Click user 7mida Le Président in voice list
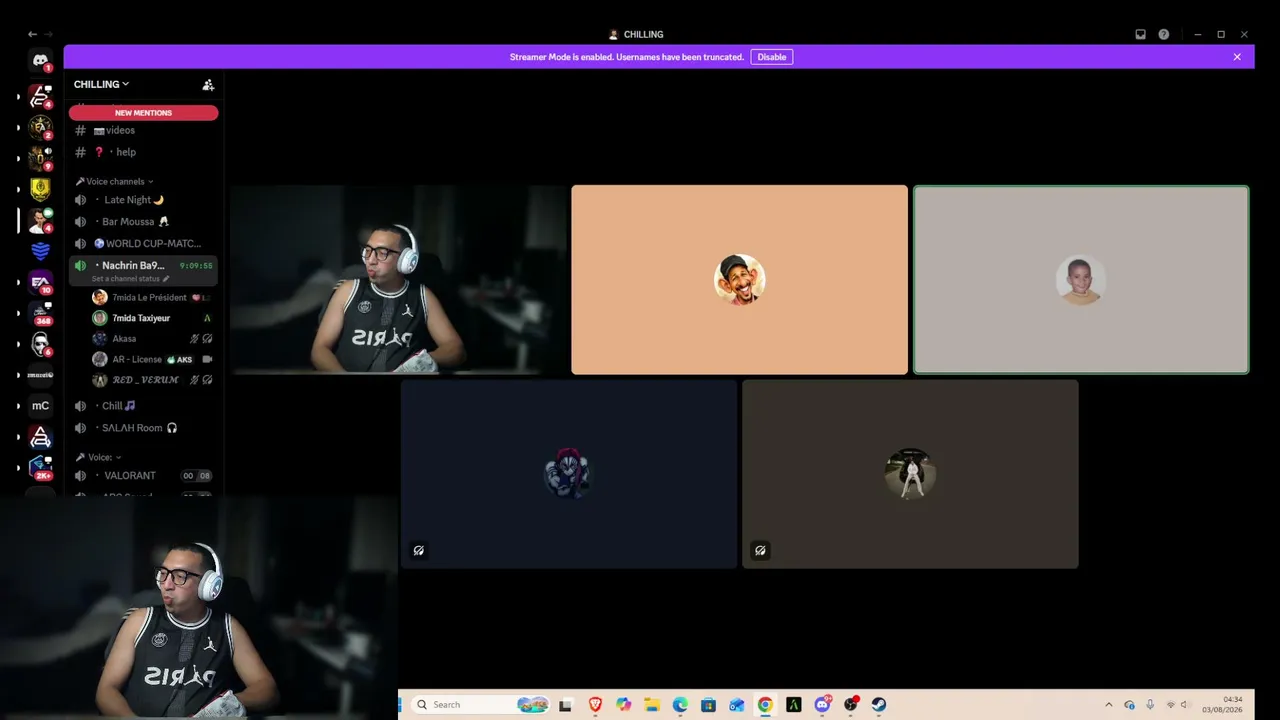 pos(152,297)
